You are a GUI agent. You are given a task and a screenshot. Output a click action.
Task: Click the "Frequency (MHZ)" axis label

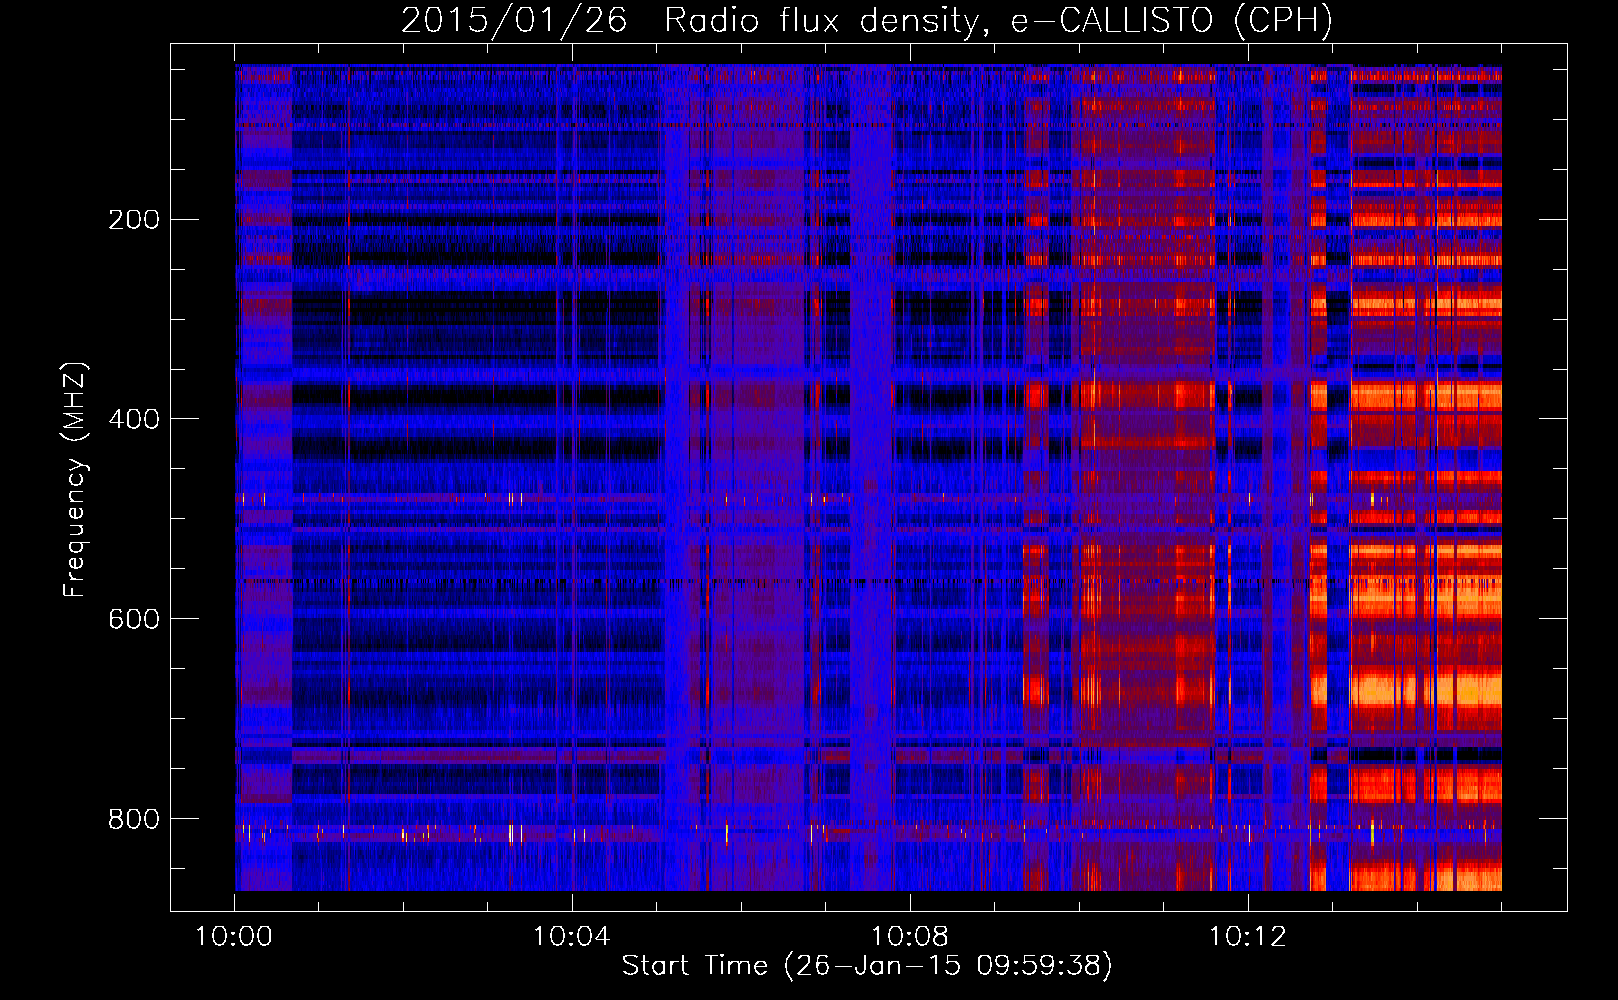(75, 479)
